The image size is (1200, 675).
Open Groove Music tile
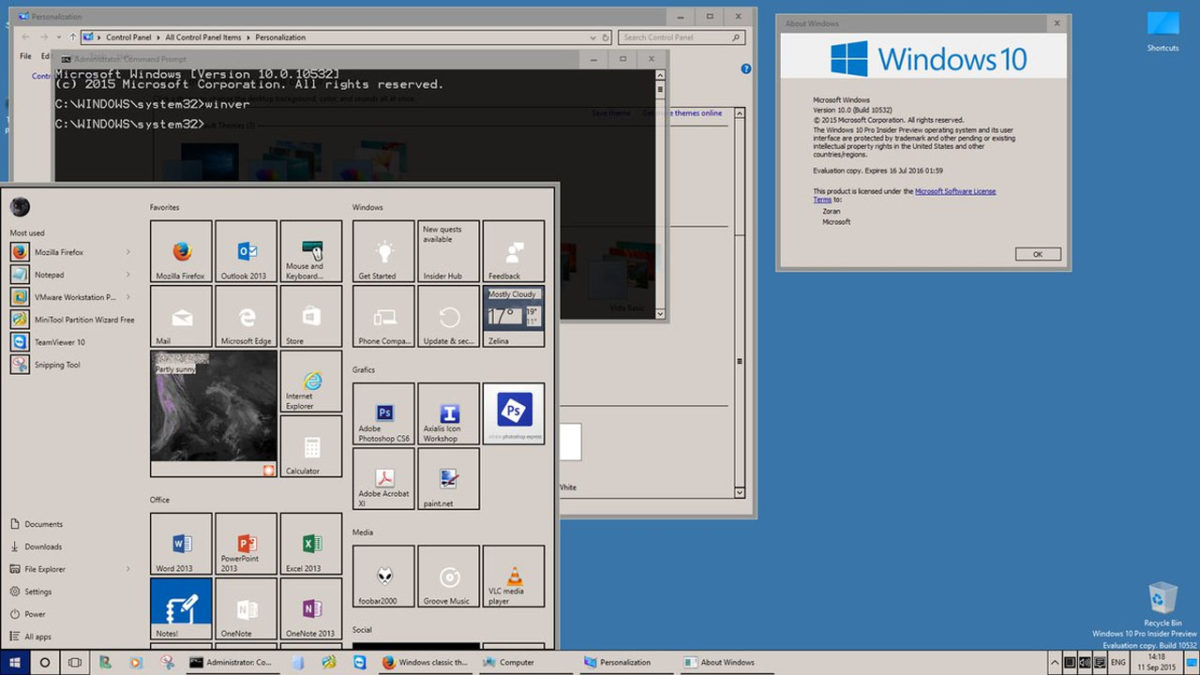coord(448,577)
